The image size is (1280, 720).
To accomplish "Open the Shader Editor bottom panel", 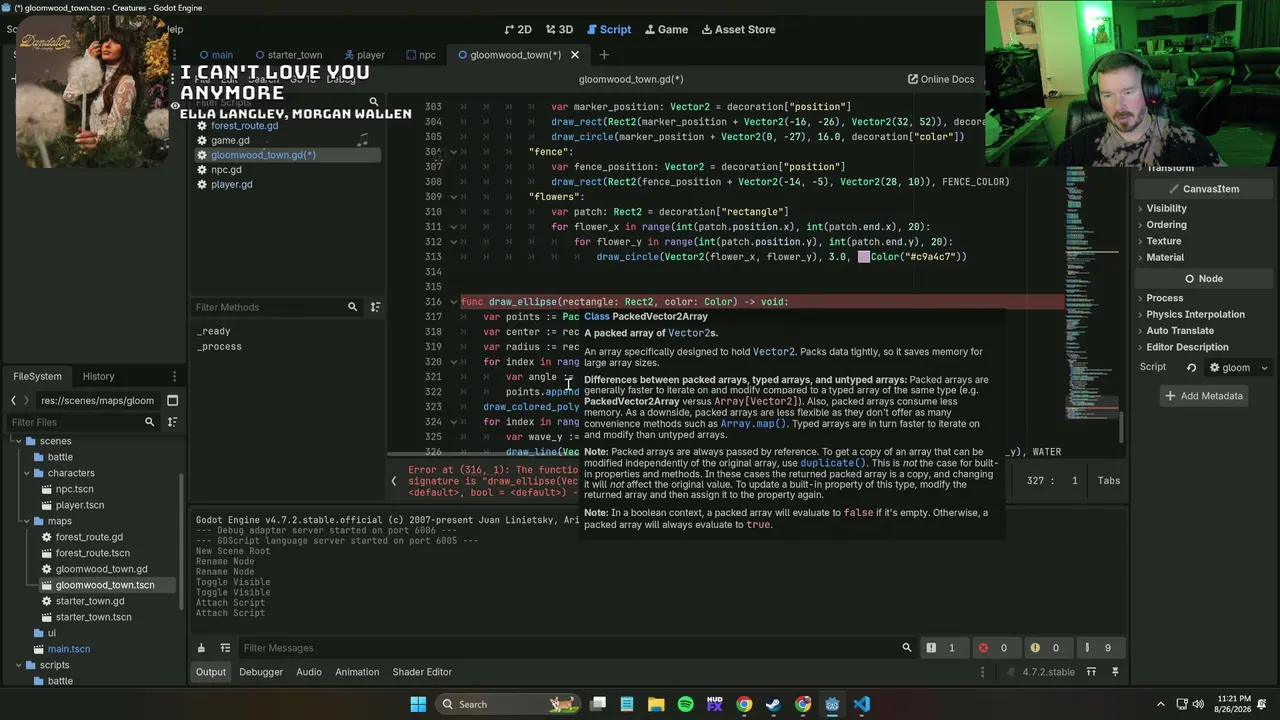I will click(x=422, y=672).
